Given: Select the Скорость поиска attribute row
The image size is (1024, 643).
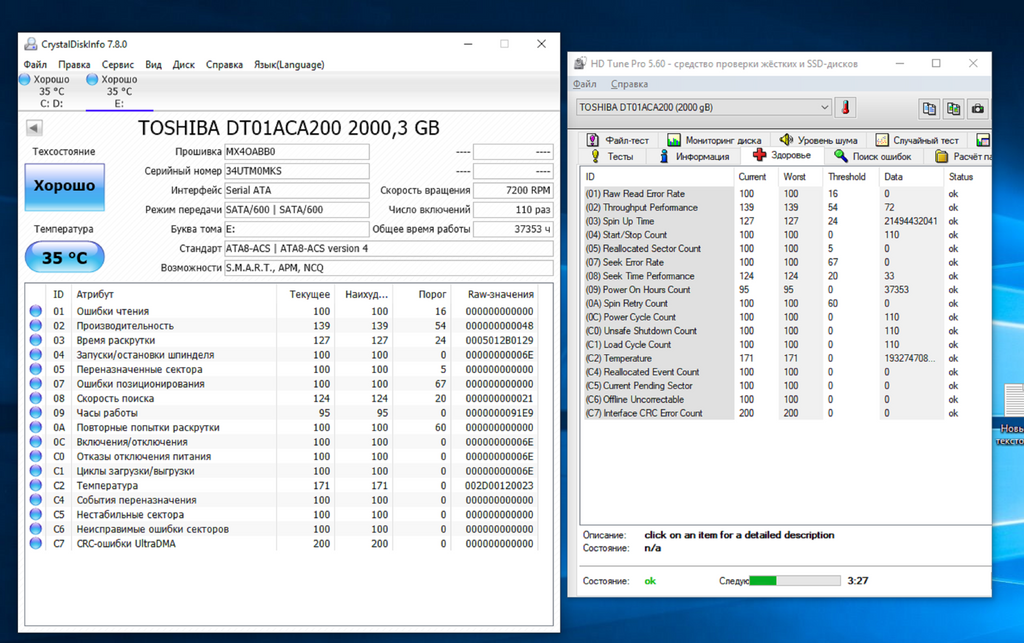Looking at the screenshot, I should click(283, 399).
